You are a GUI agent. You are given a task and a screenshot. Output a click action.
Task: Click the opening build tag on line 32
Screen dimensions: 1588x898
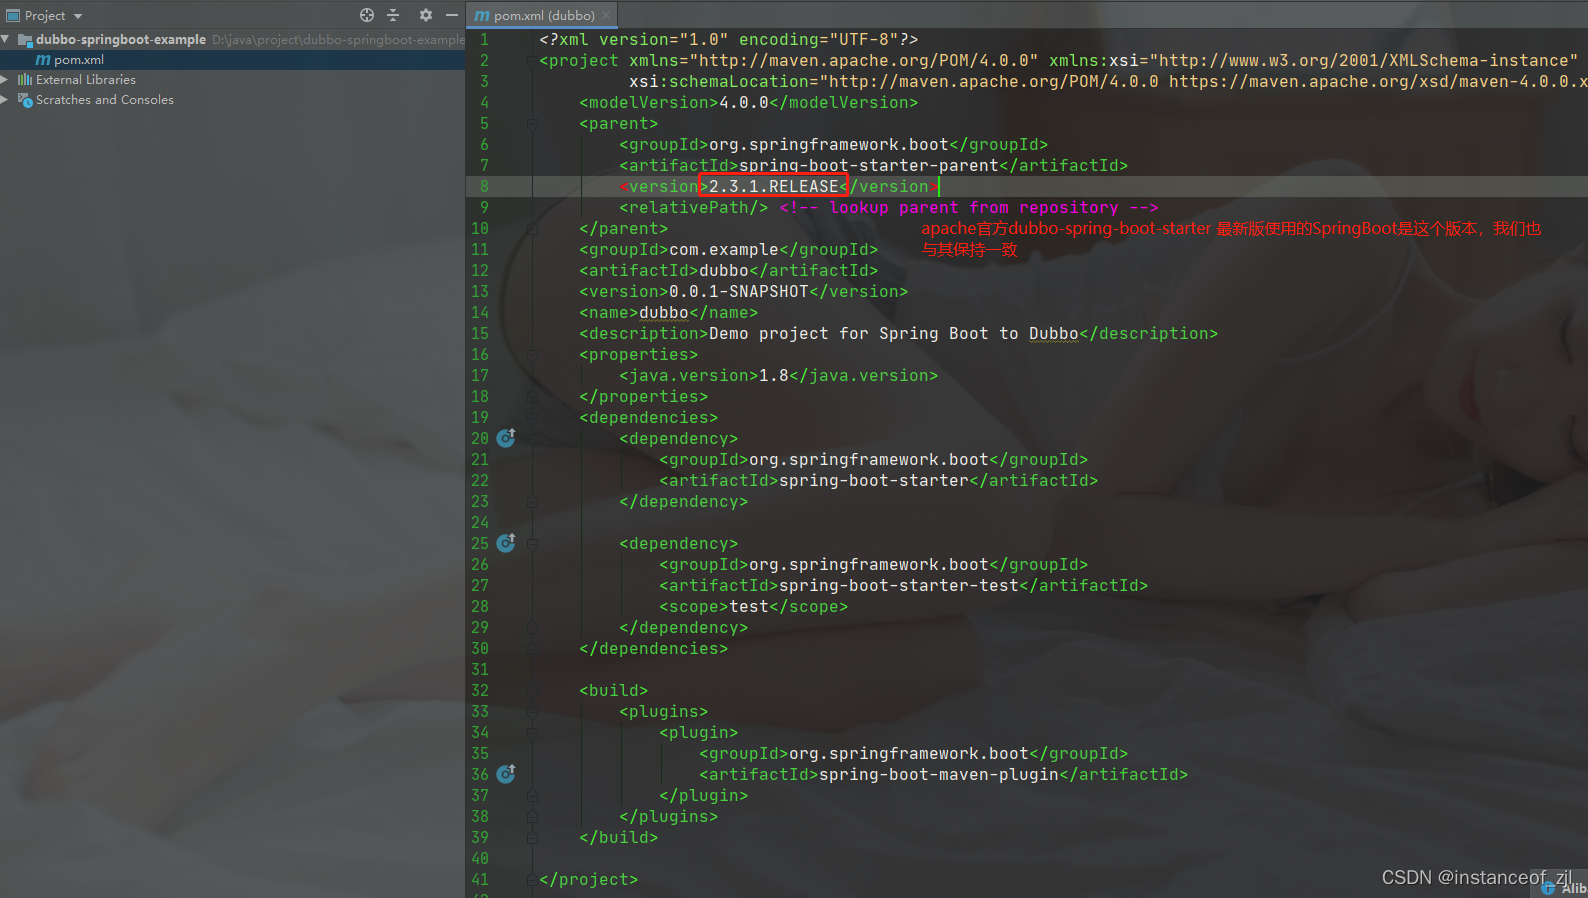click(614, 690)
